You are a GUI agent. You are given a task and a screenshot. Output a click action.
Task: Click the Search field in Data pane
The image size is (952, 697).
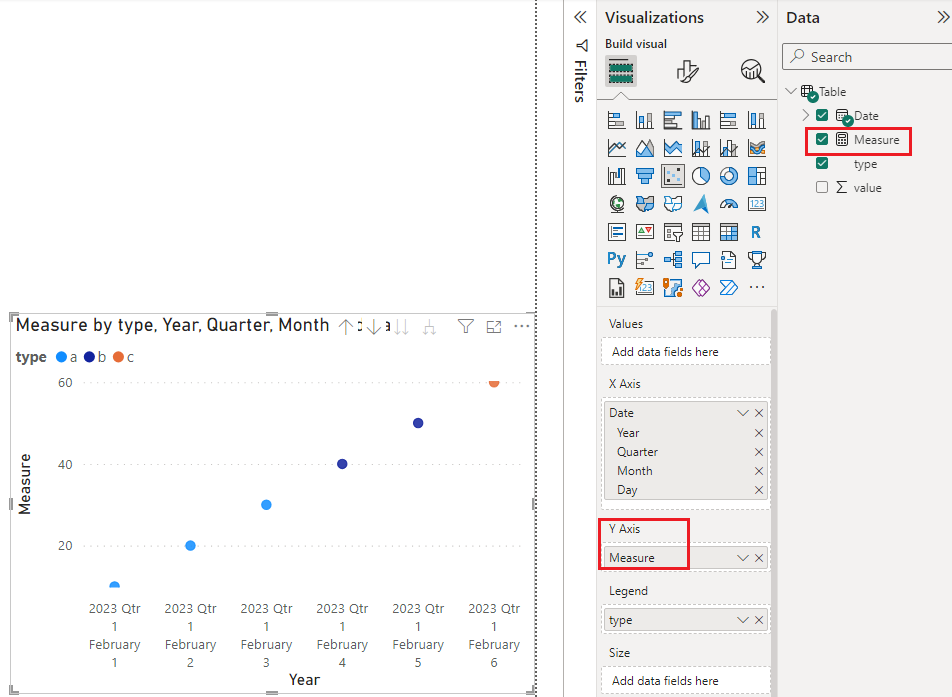click(x=868, y=56)
